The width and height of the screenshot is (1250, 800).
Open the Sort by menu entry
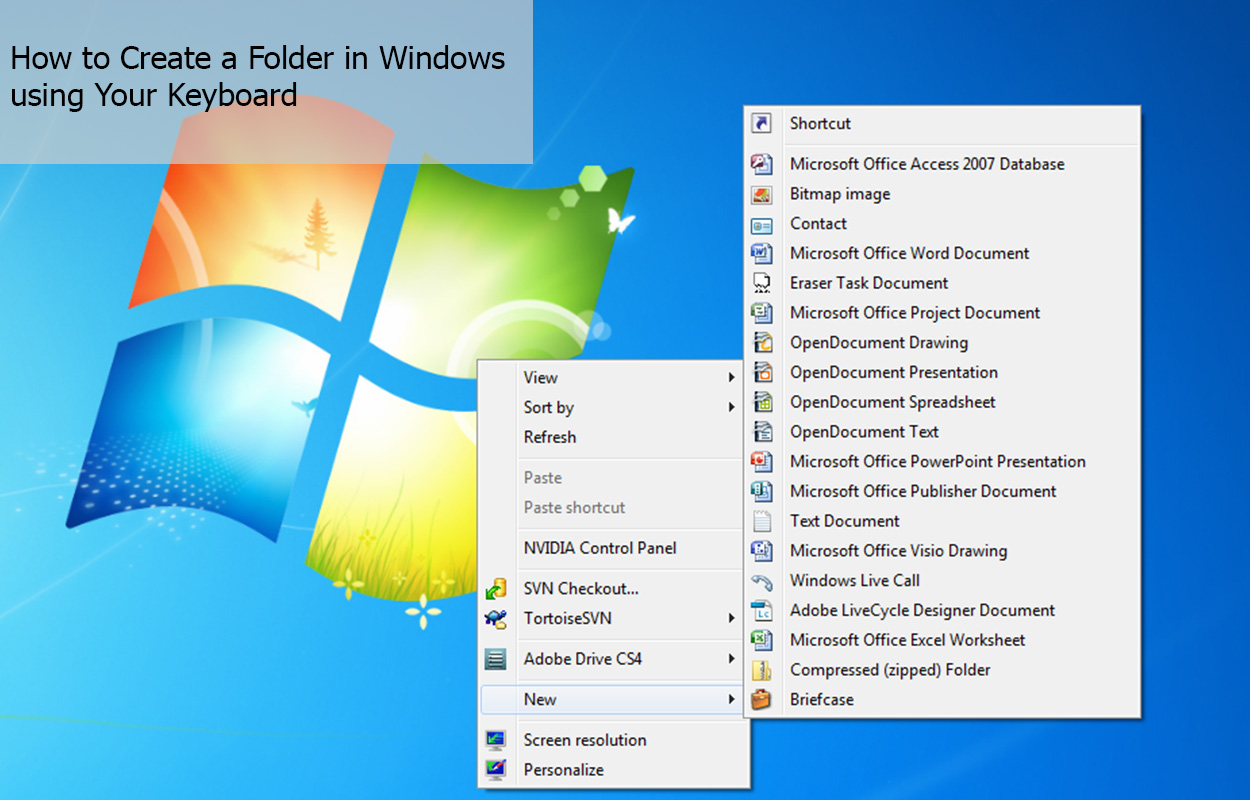click(x=612, y=408)
